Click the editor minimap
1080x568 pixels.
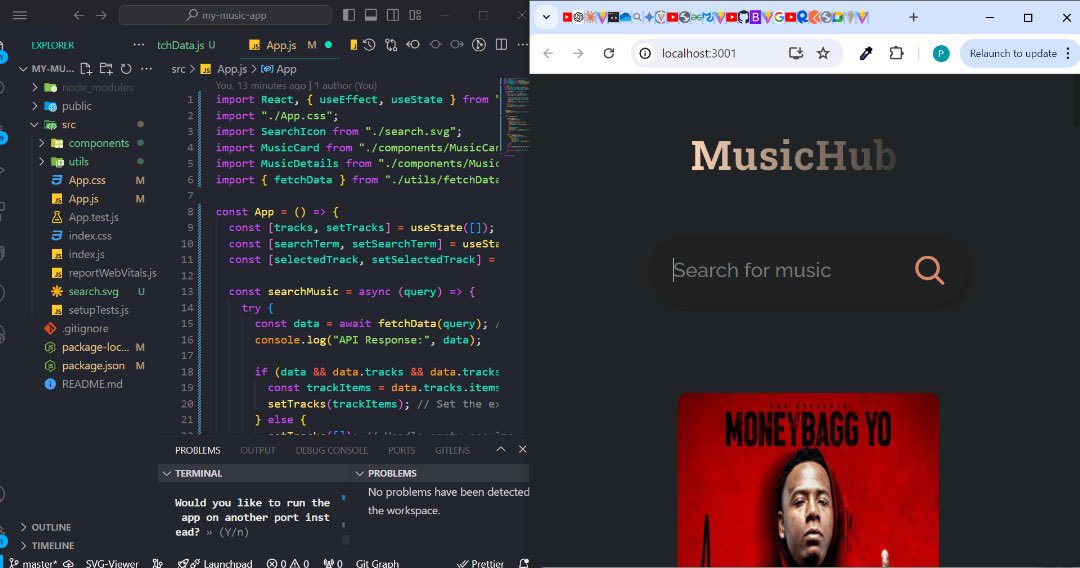click(x=514, y=117)
